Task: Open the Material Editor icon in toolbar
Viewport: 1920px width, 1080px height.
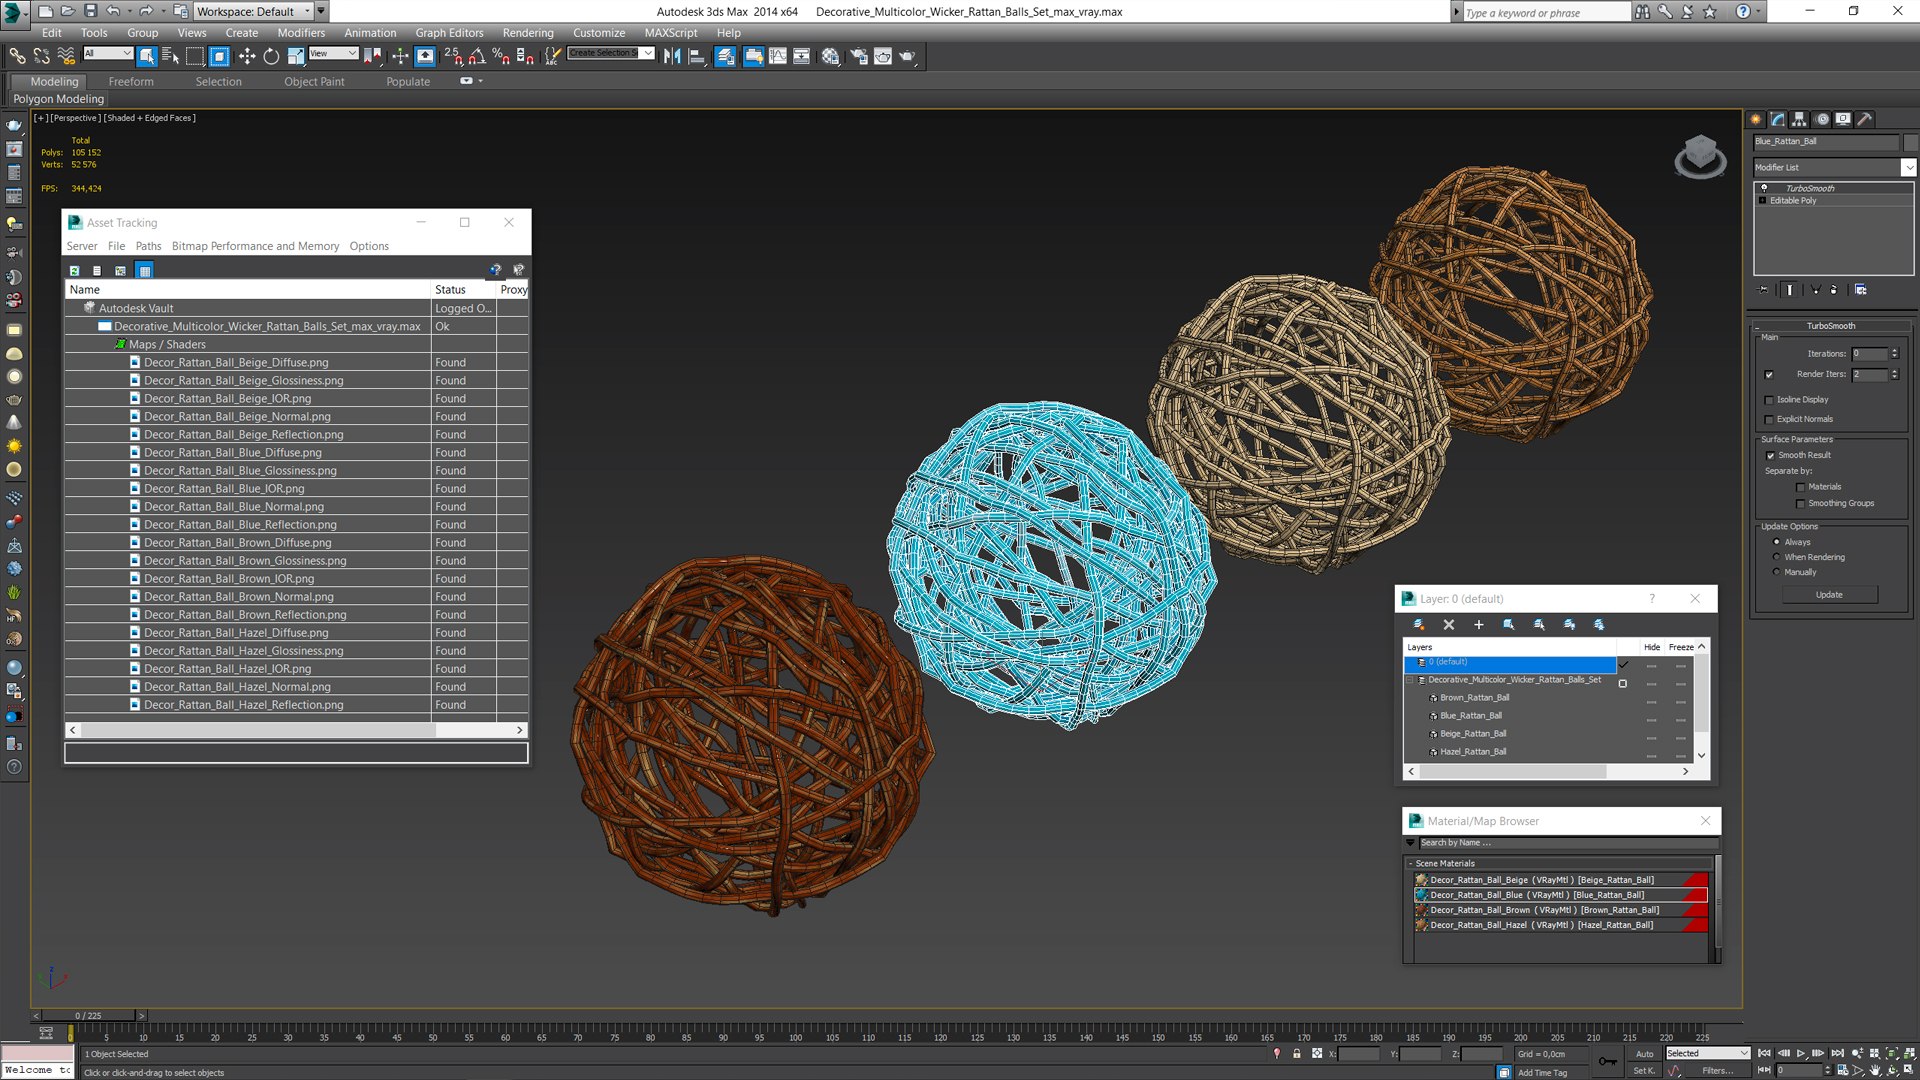Action: (x=830, y=56)
